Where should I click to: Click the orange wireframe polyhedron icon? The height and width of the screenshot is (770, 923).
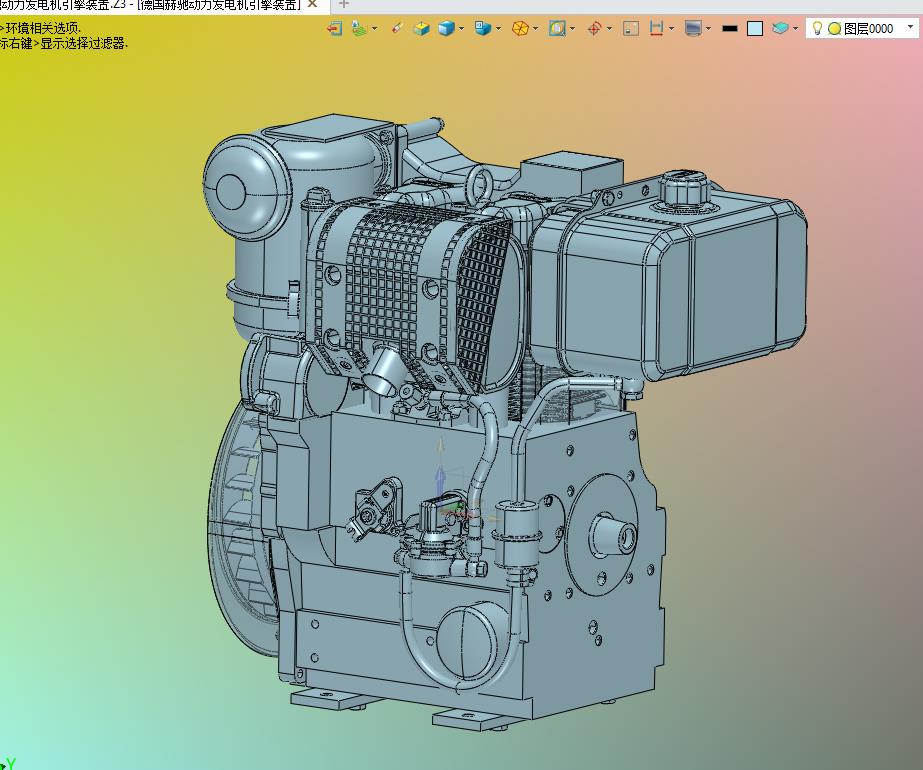point(520,29)
